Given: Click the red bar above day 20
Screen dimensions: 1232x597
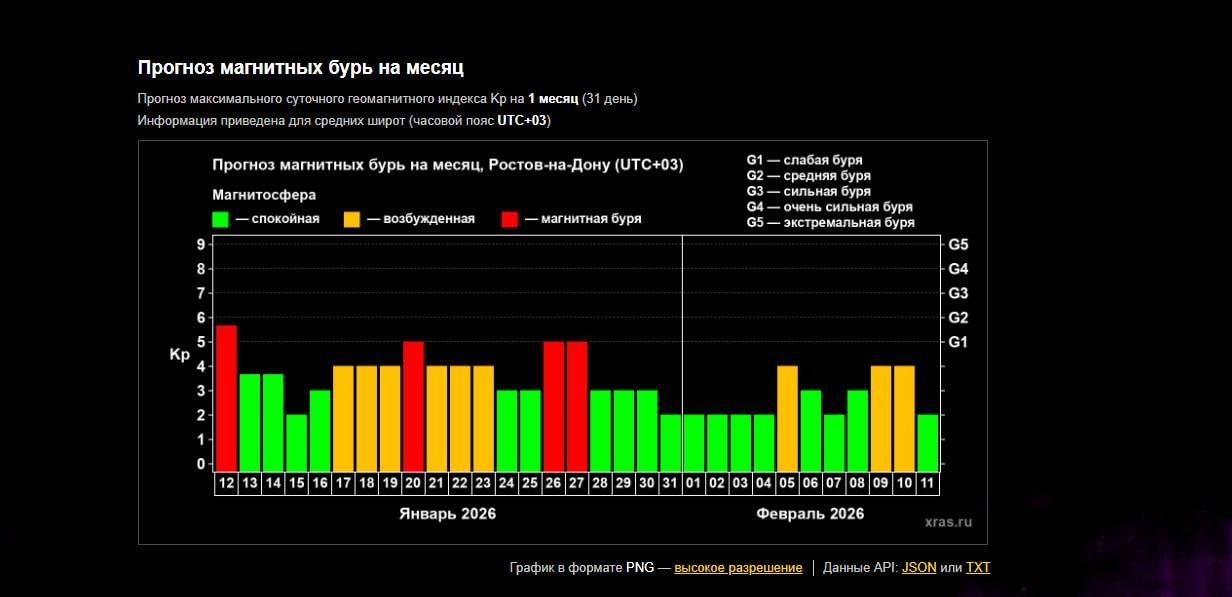Looking at the screenshot, I should [x=413, y=405].
